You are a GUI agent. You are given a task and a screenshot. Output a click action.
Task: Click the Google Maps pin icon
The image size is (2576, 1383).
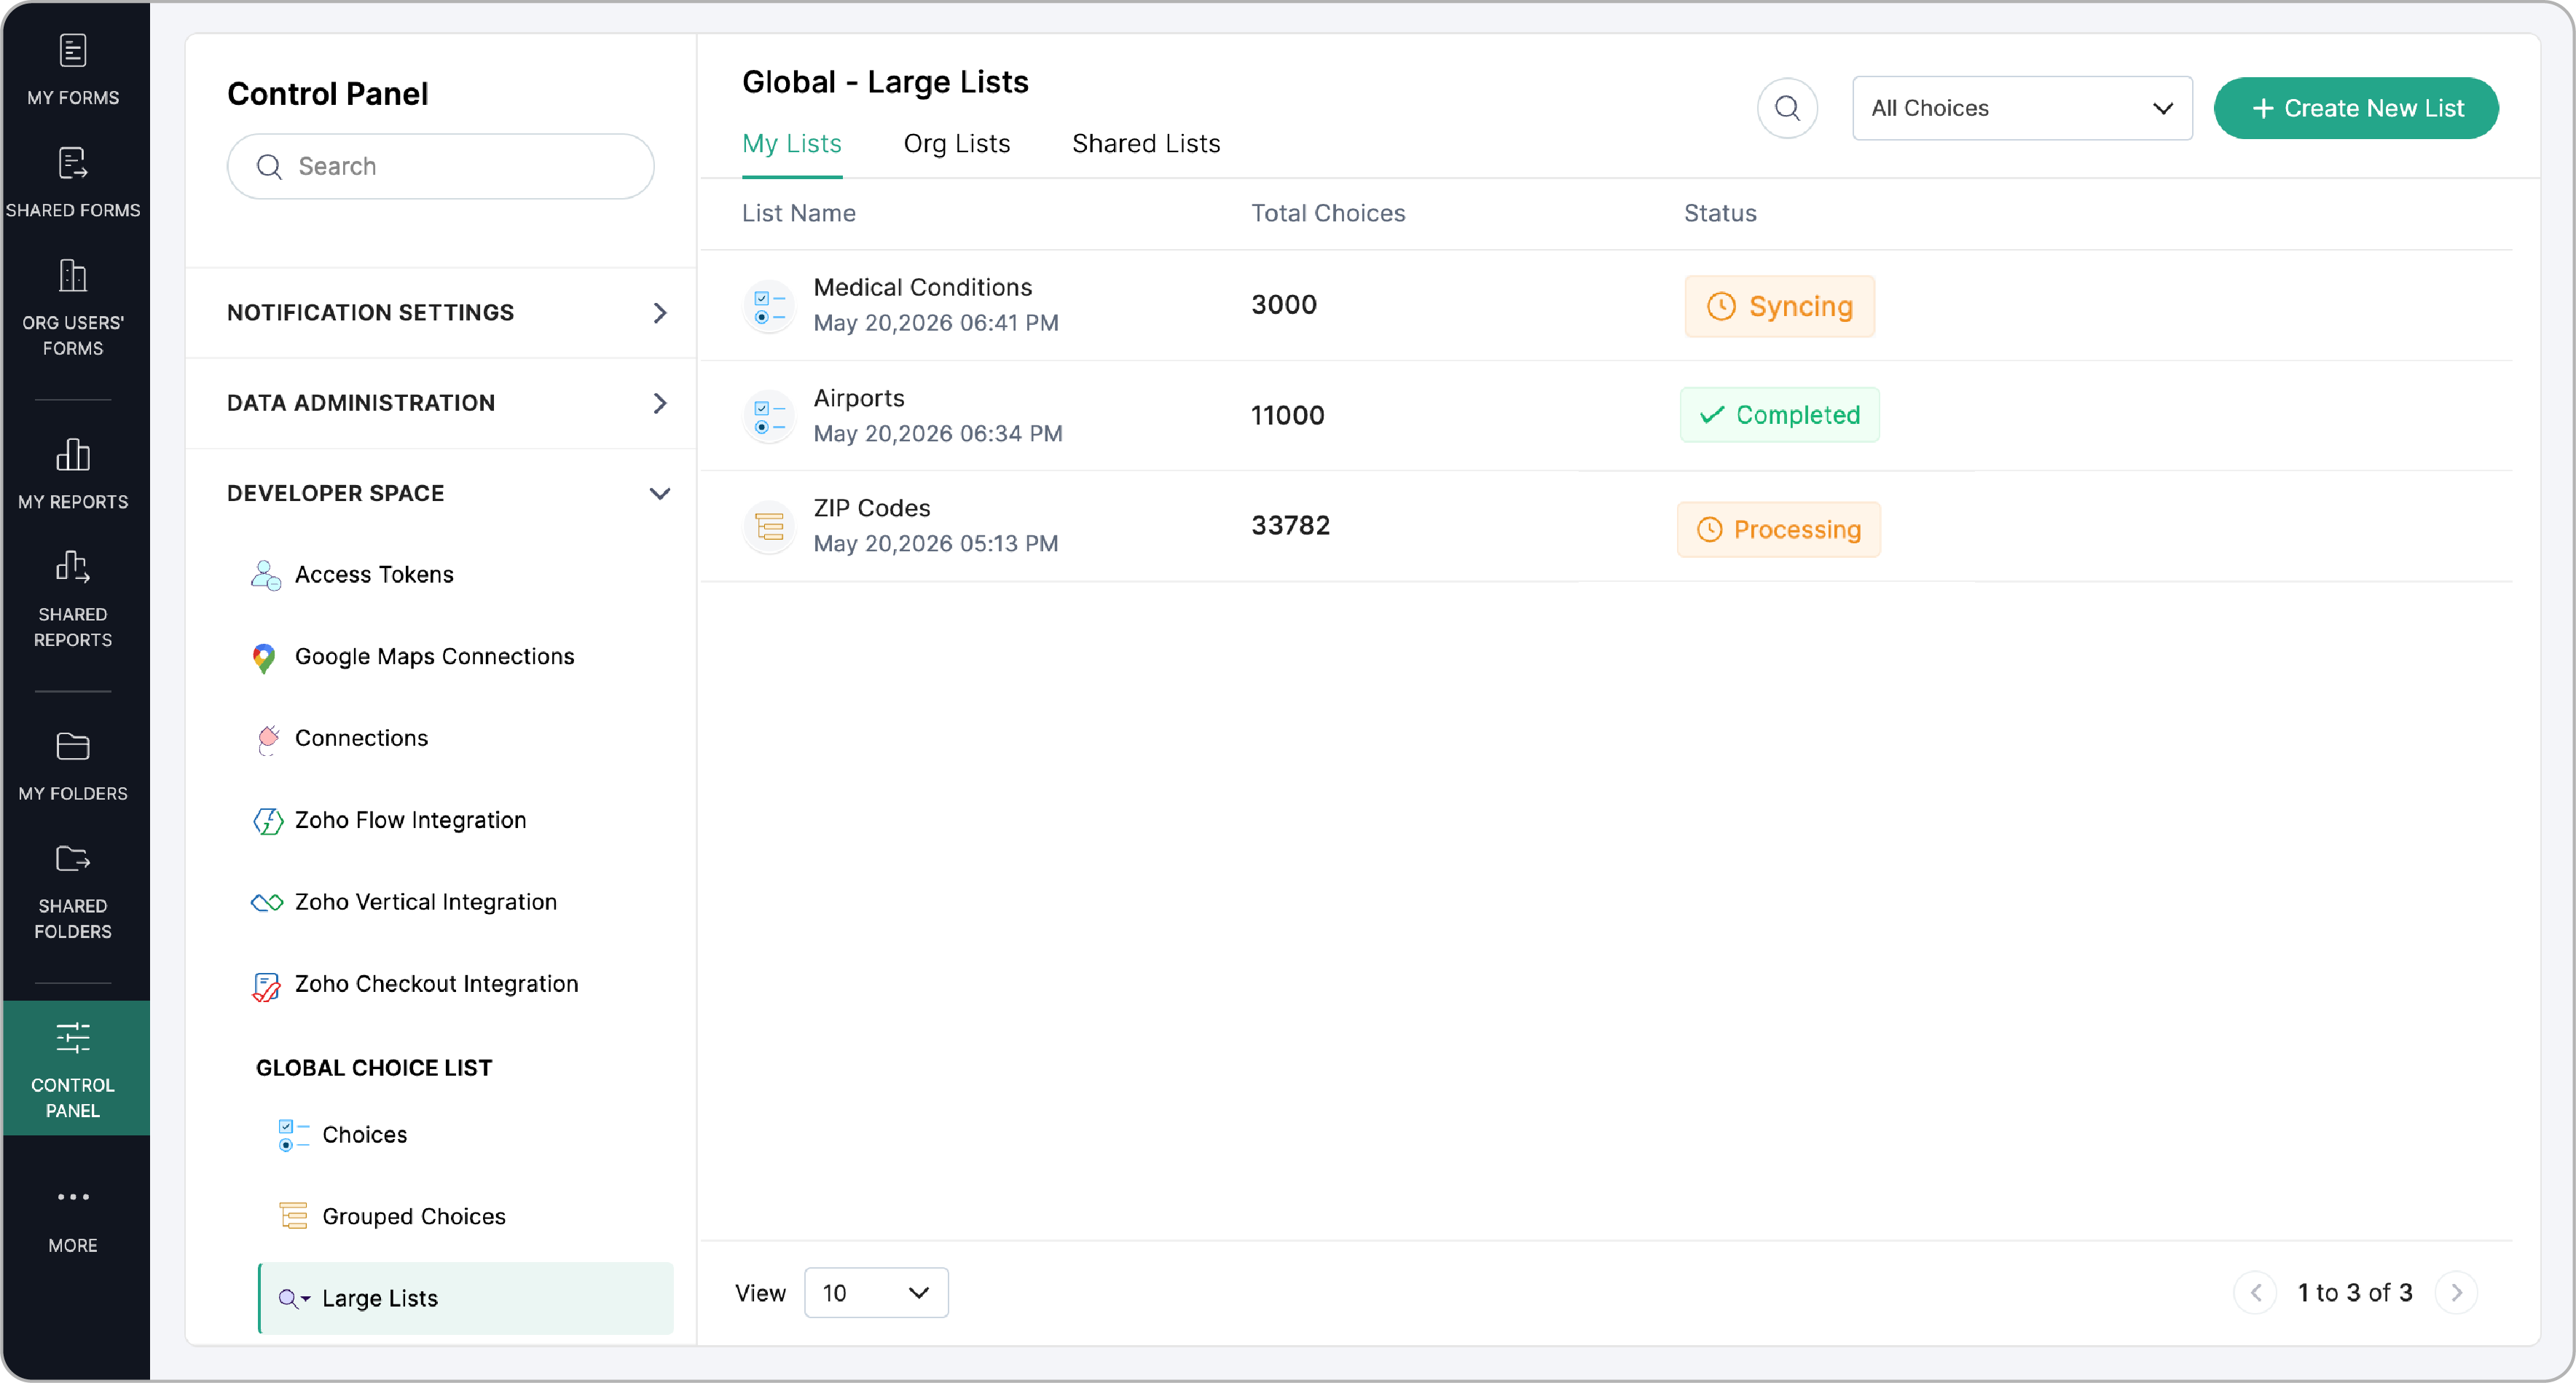pyautogui.click(x=264, y=658)
